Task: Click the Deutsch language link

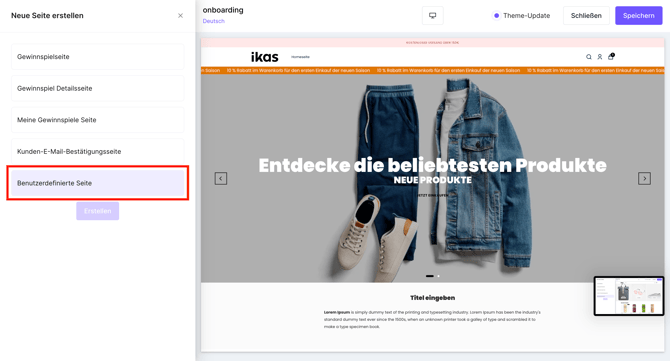Action: 213,21
